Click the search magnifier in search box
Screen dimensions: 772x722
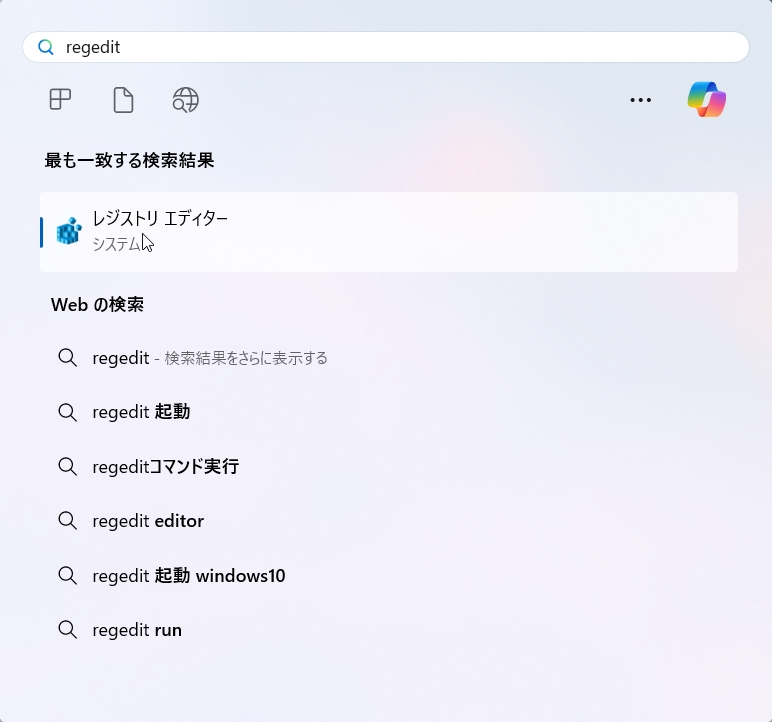pyautogui.click(x=46, y=47)
